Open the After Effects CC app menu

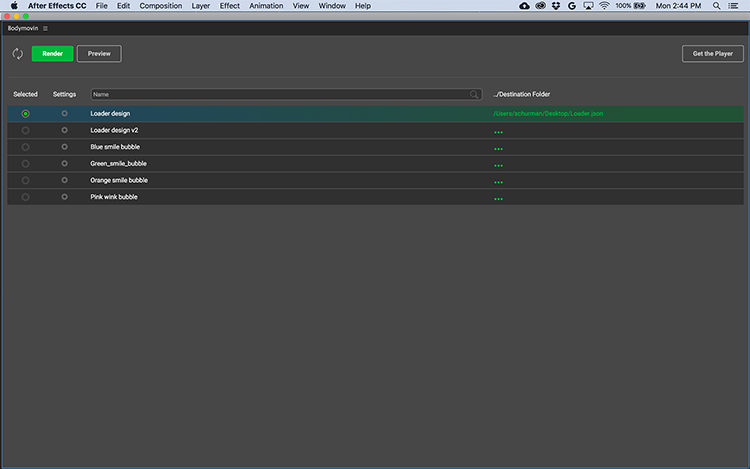(x=57, y=6)
